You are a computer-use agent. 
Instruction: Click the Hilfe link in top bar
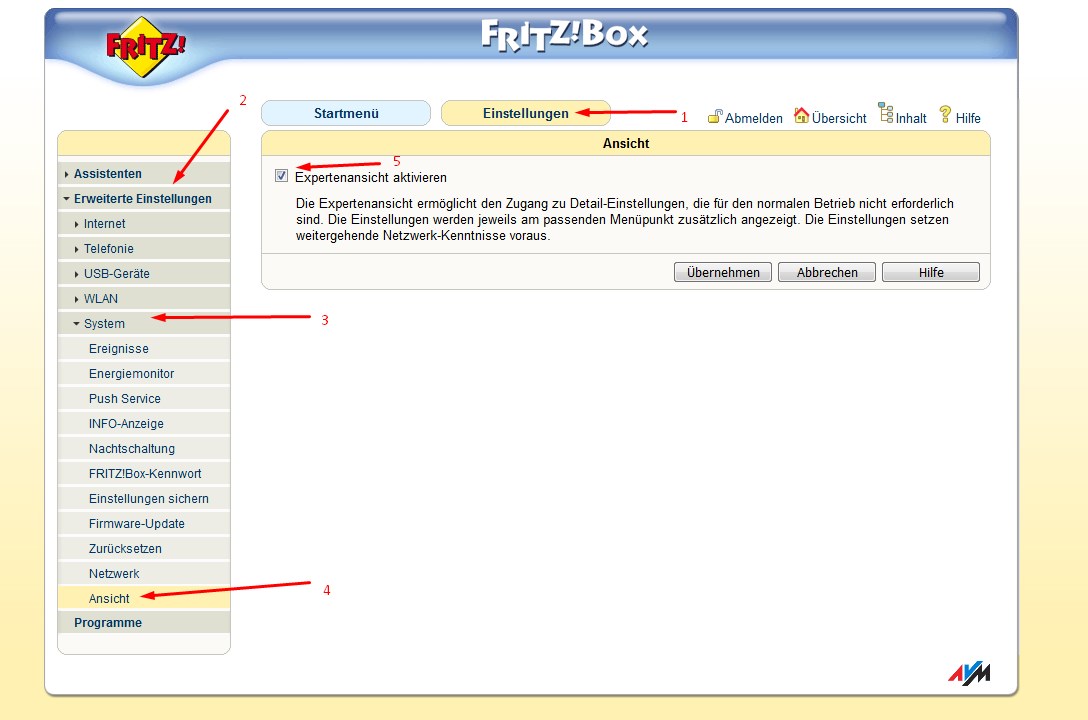[968, 118]
